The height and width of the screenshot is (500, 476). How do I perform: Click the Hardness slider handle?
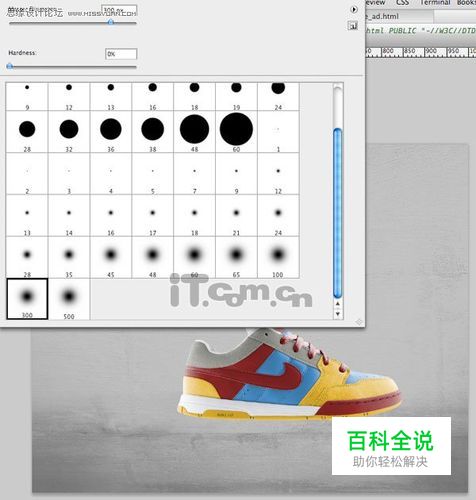click(10, 66)
